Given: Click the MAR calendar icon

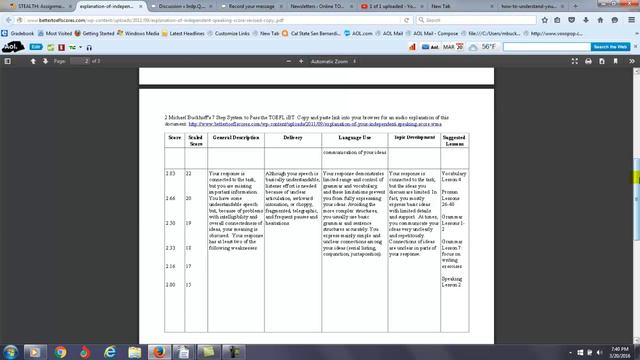Looking at the screenshot, I should (x=453, y=47).
